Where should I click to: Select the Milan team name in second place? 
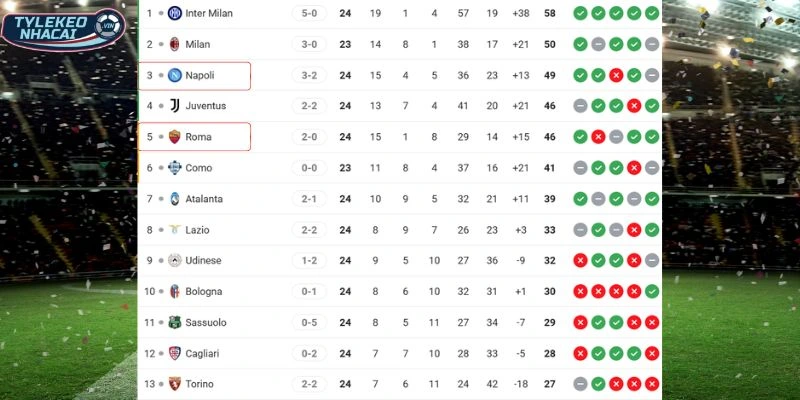198,44
